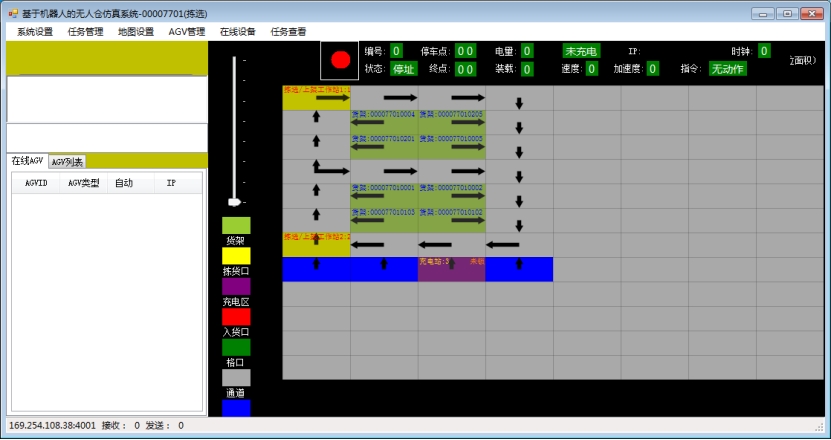
Task: Click the 无动作 command status button
Action: (x=727, y=69)
